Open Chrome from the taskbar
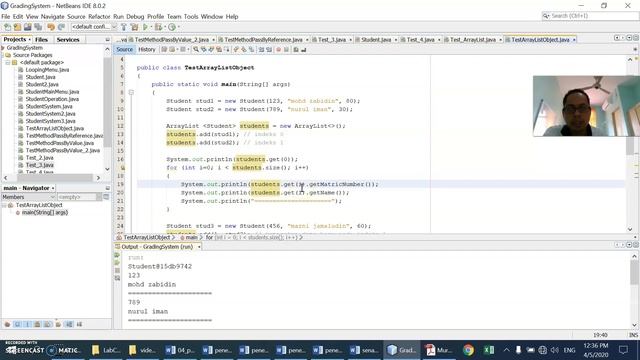The width and height of the screenshot is (640, 360). coord(468,350)
